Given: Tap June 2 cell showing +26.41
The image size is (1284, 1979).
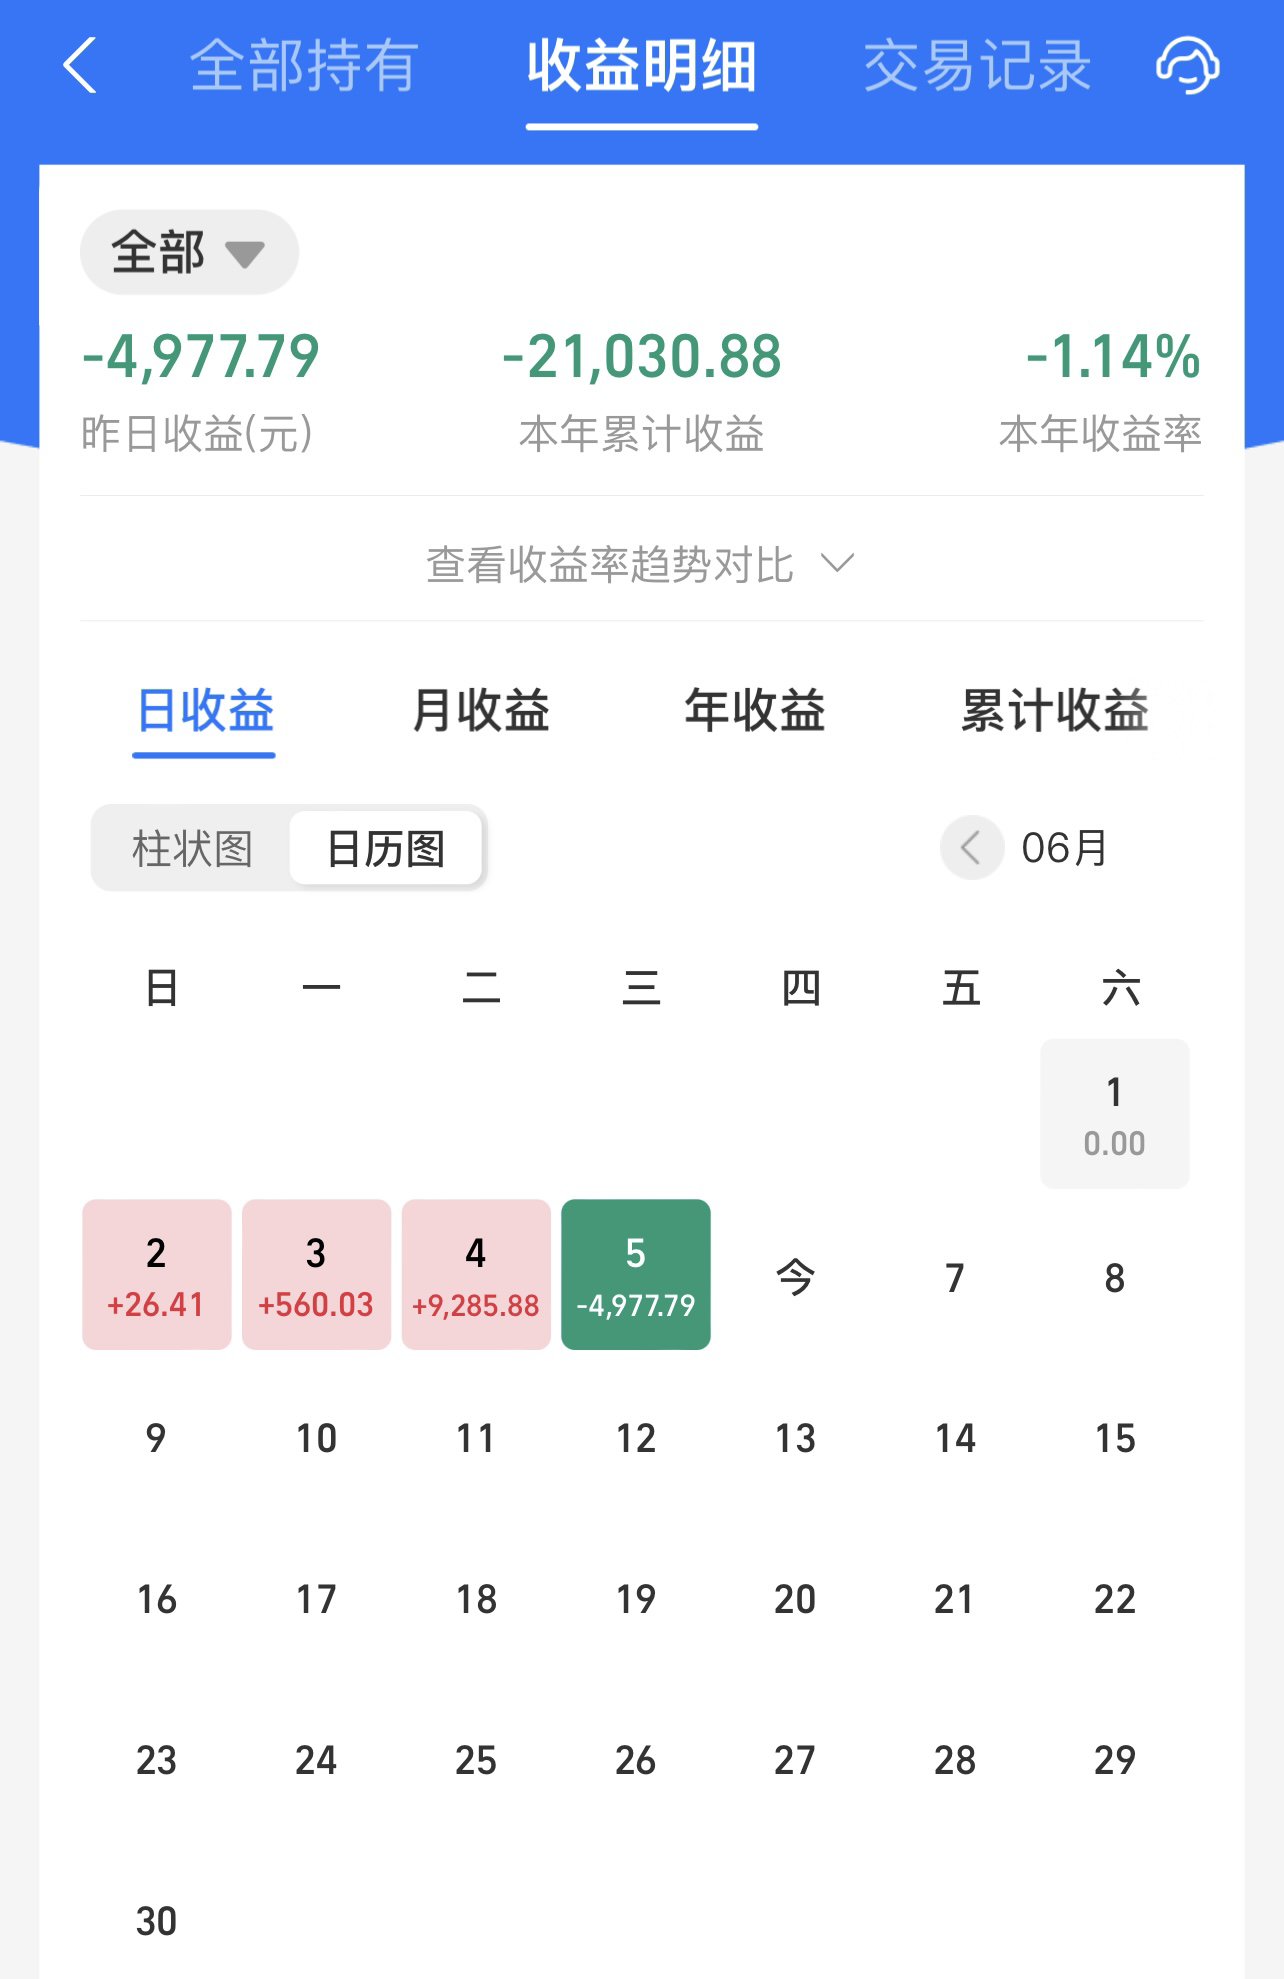Looking at the screenshot, I should click(157, 1275).
